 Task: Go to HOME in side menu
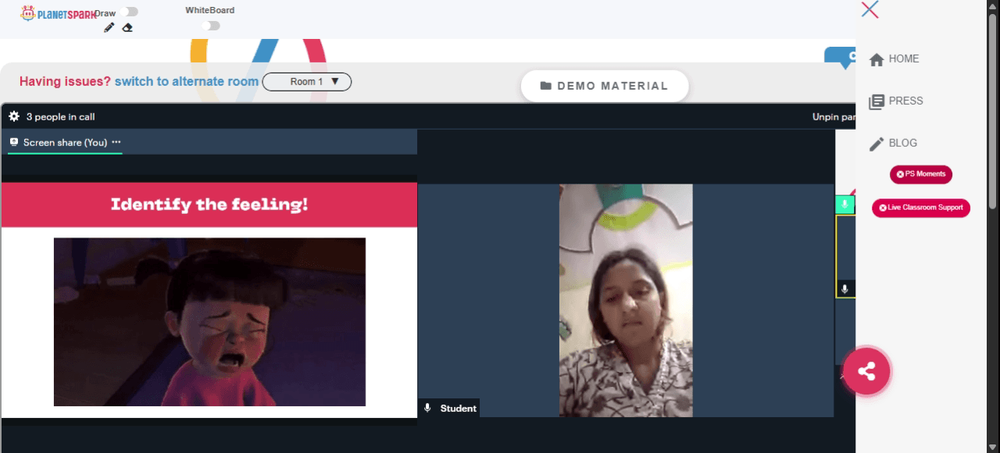point(904,59)
